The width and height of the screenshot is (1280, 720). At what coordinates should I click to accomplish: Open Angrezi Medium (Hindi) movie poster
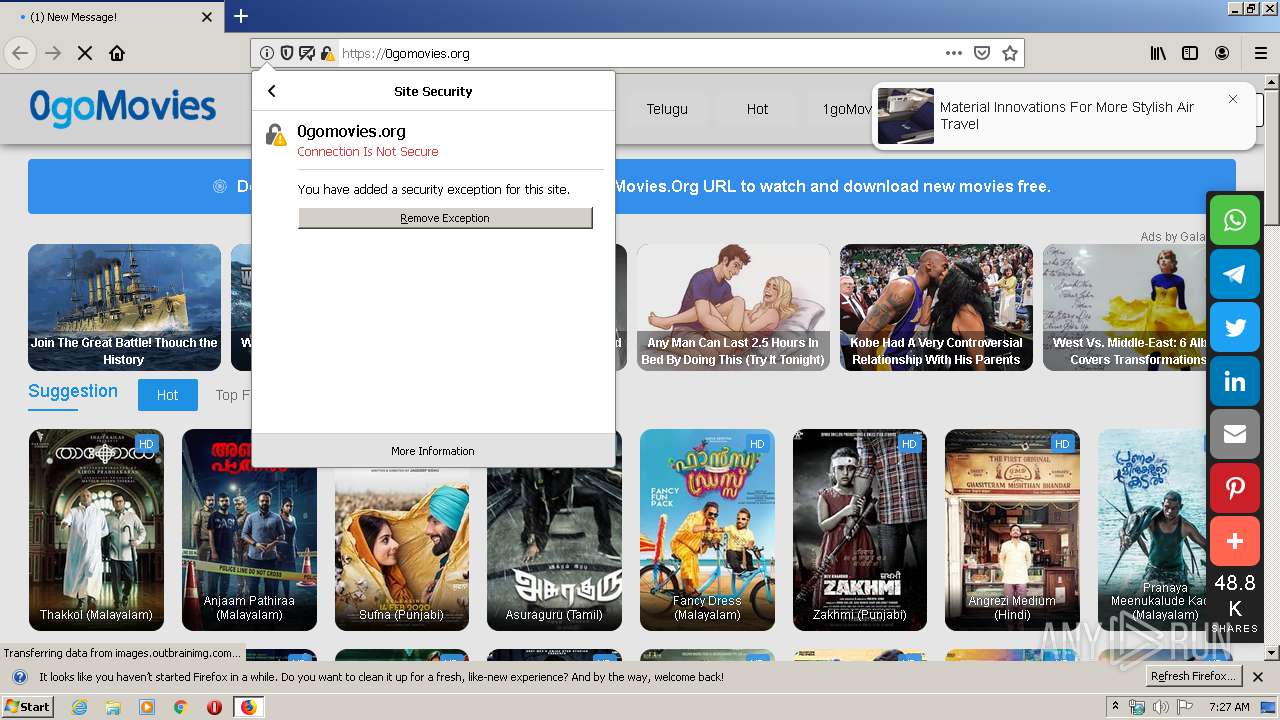(x=1012, y=530)
